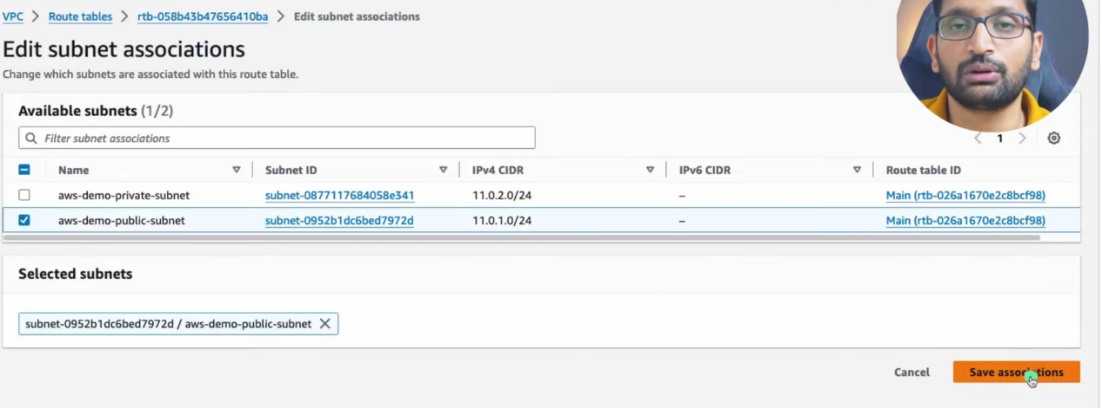
Task: Sort by Subnet ID column arrow
Action: pyautogui.click(x=443, y=170)
